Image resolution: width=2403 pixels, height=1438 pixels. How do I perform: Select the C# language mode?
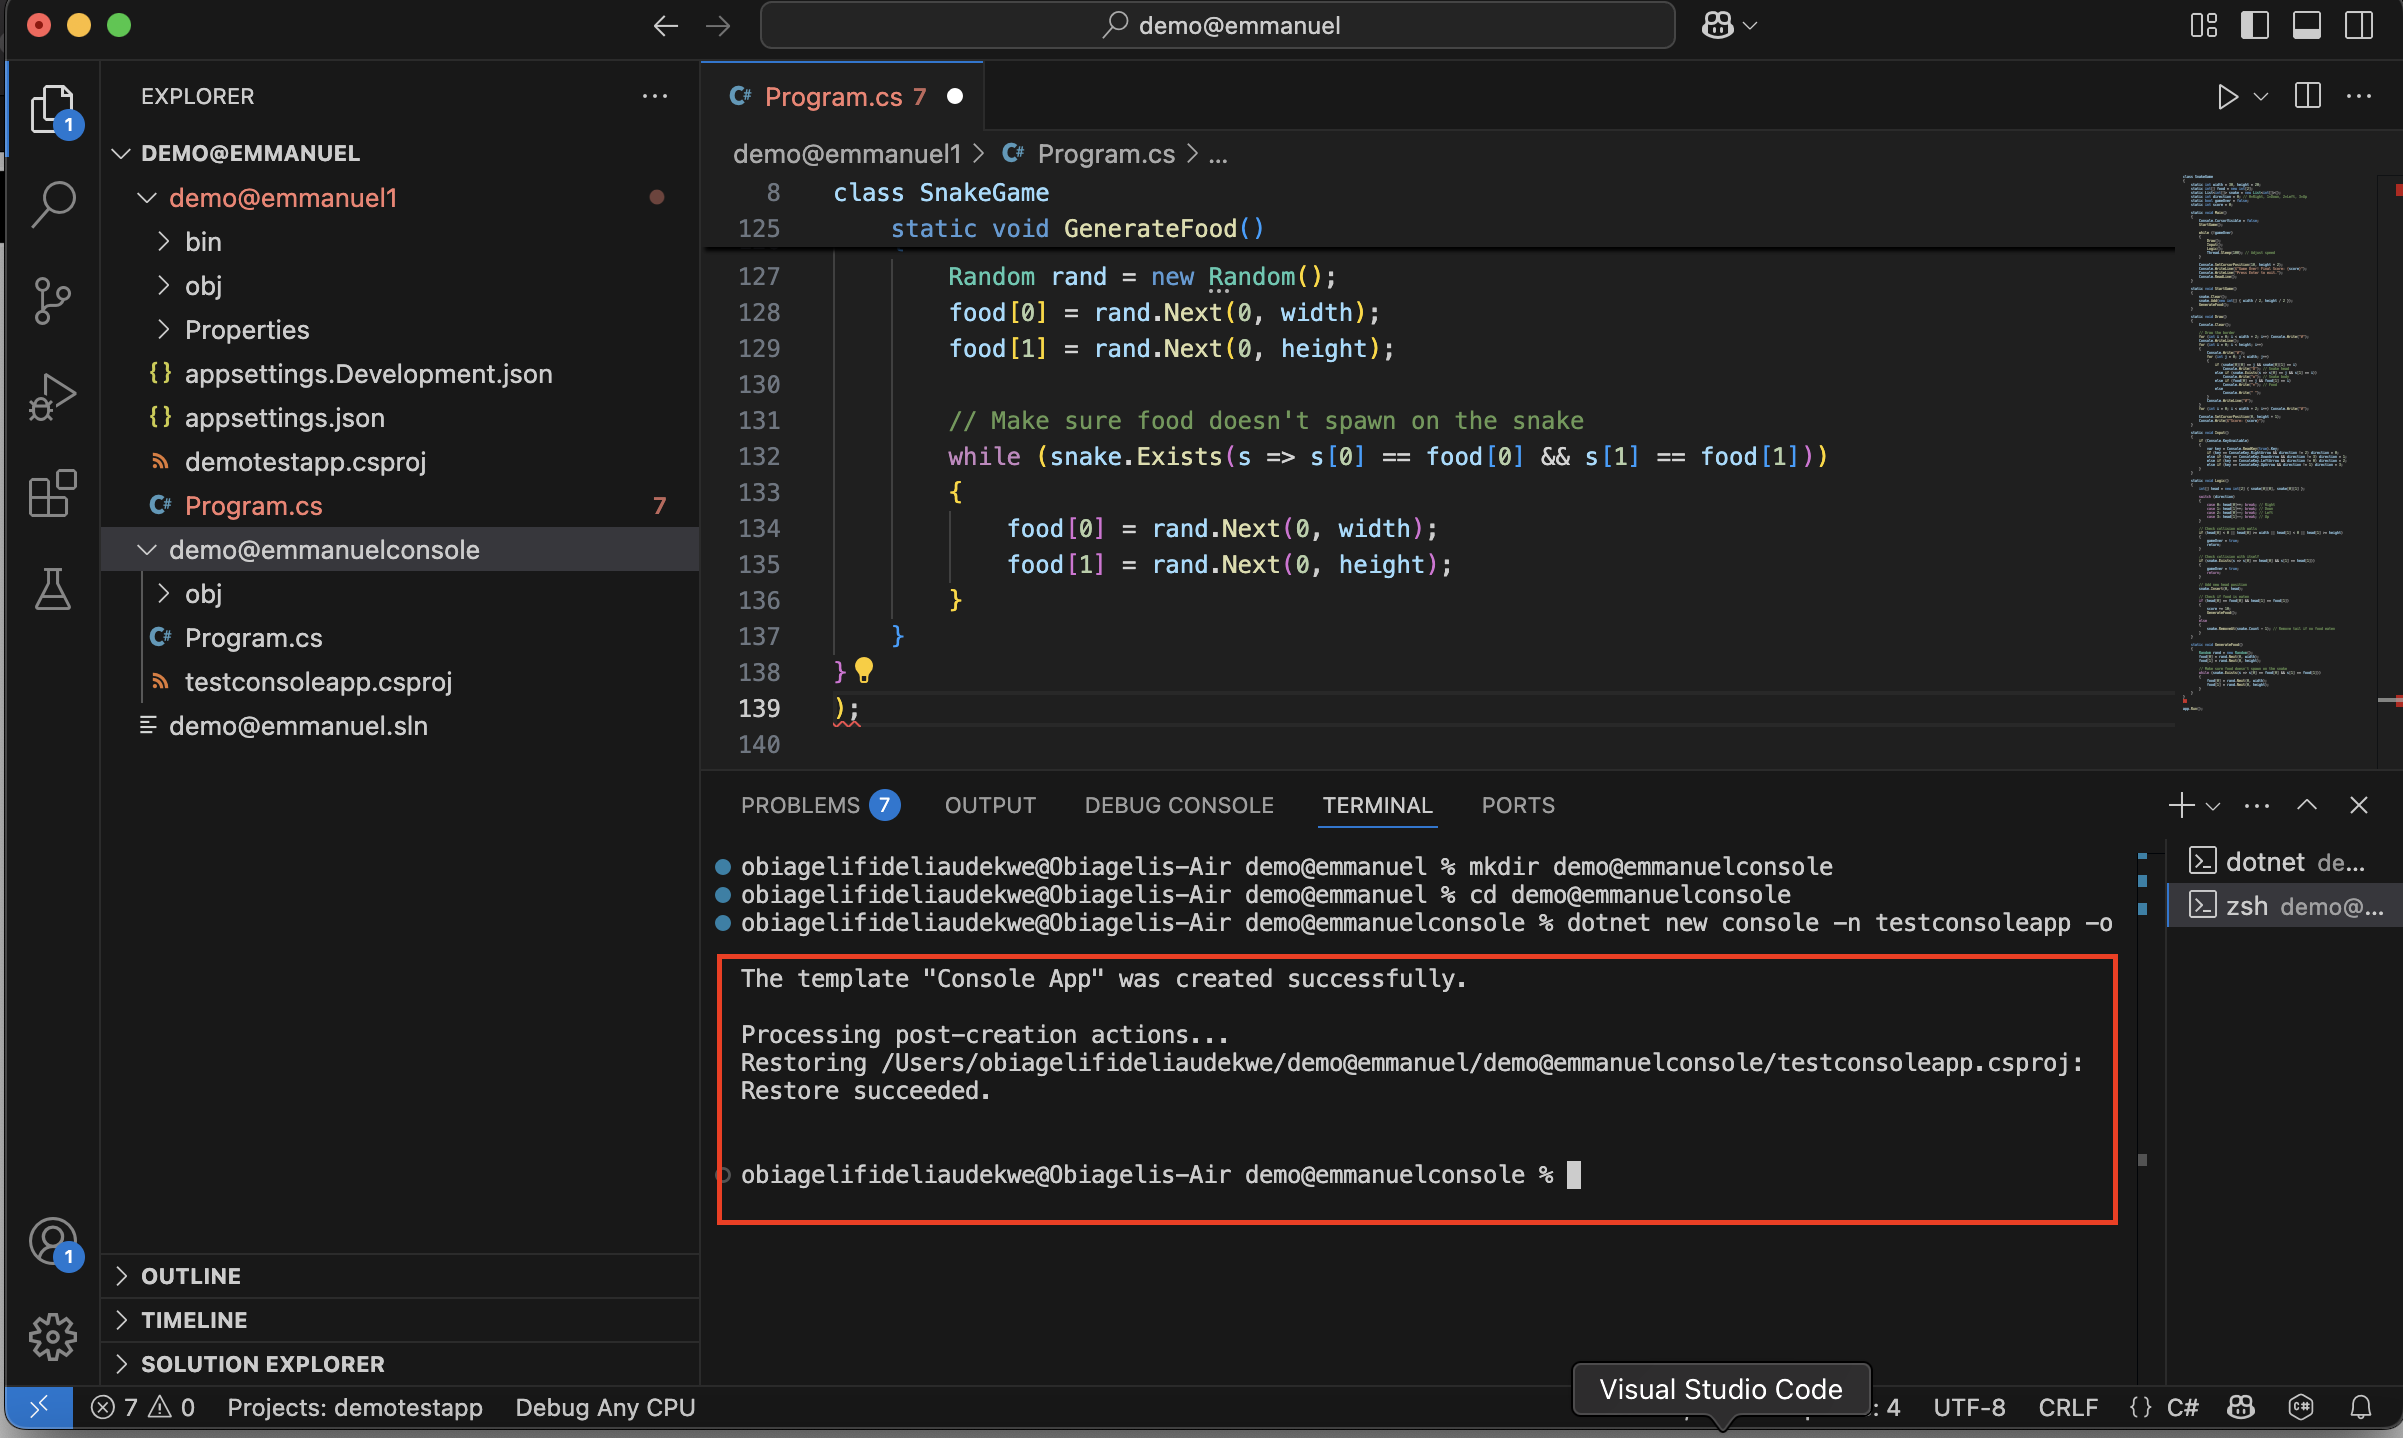pos(2183,1407)
